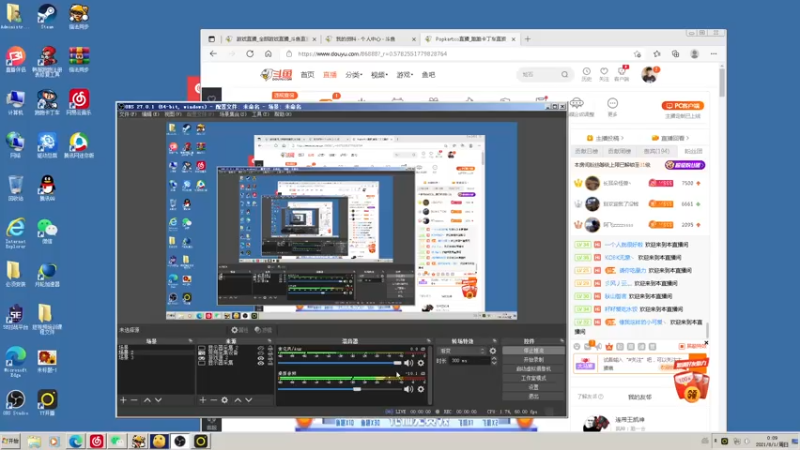Open Douyu client download (客户端) icon
The image size is (800, 450).
(621, 74)
